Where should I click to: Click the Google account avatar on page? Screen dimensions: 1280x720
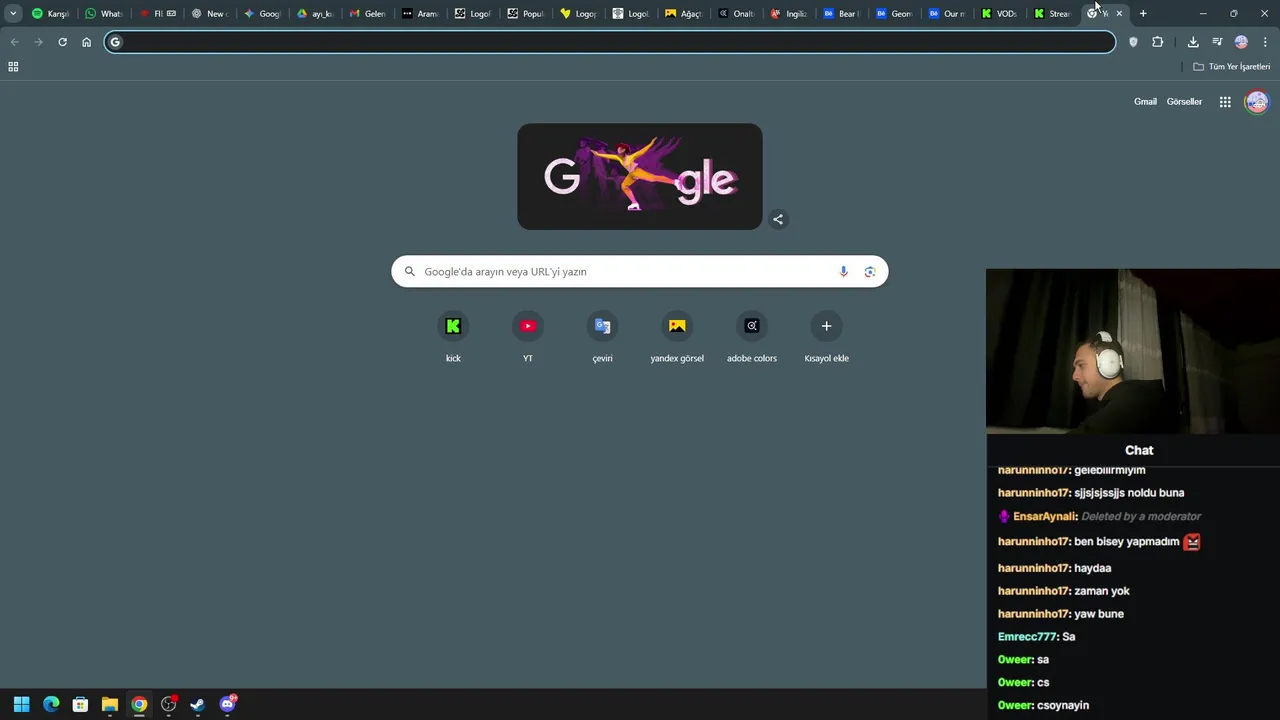pyautogui.click(x=1257, y=102)
